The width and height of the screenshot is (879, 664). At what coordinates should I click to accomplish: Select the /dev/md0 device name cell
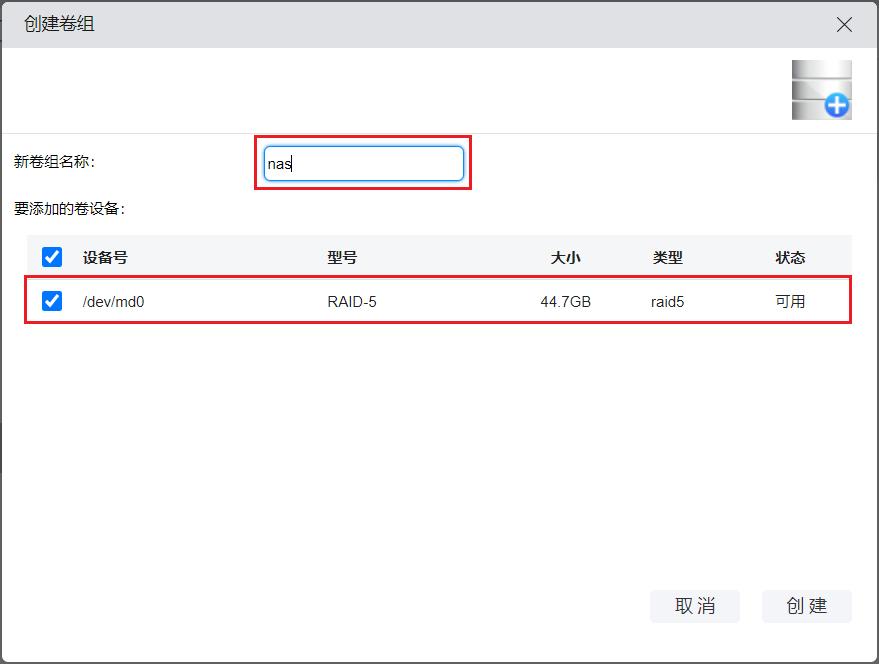113,301
